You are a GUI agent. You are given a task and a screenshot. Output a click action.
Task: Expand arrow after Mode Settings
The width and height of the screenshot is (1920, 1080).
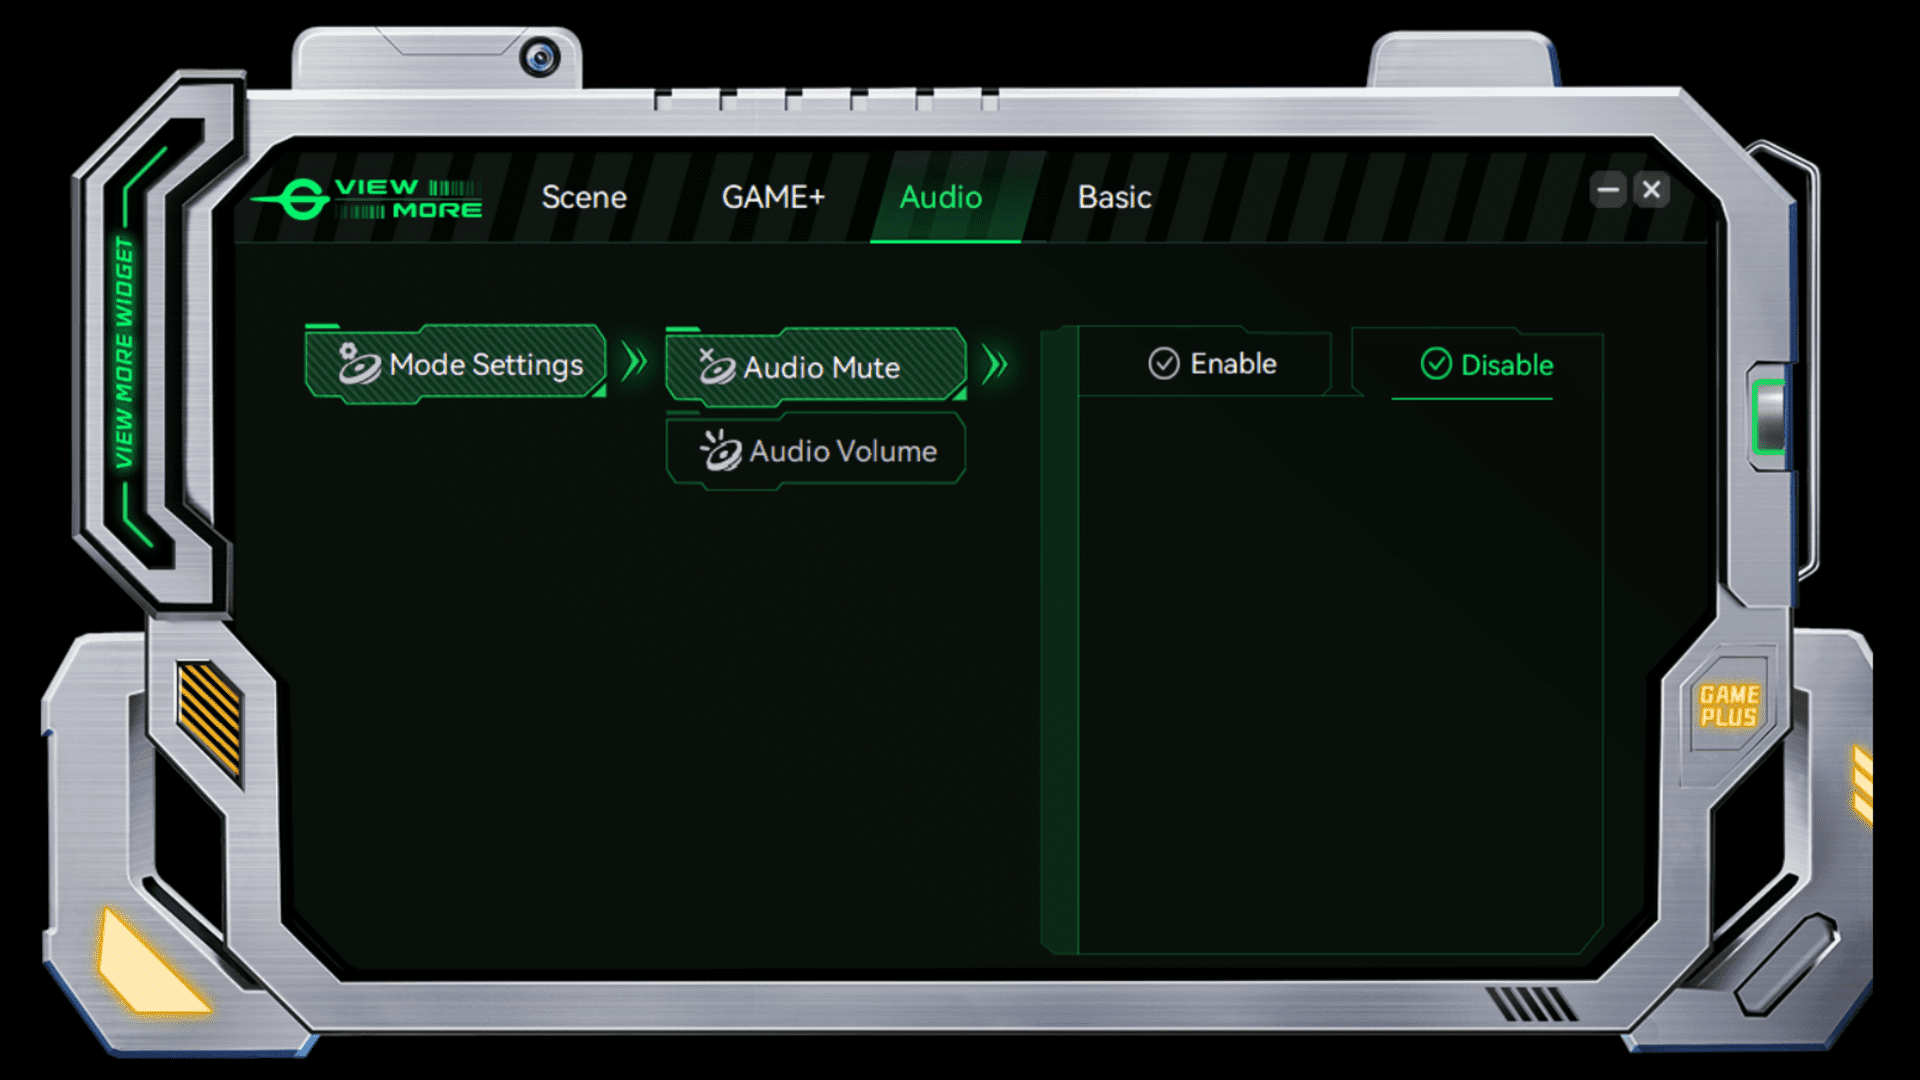pyautogui.click(x=634, y=362)
